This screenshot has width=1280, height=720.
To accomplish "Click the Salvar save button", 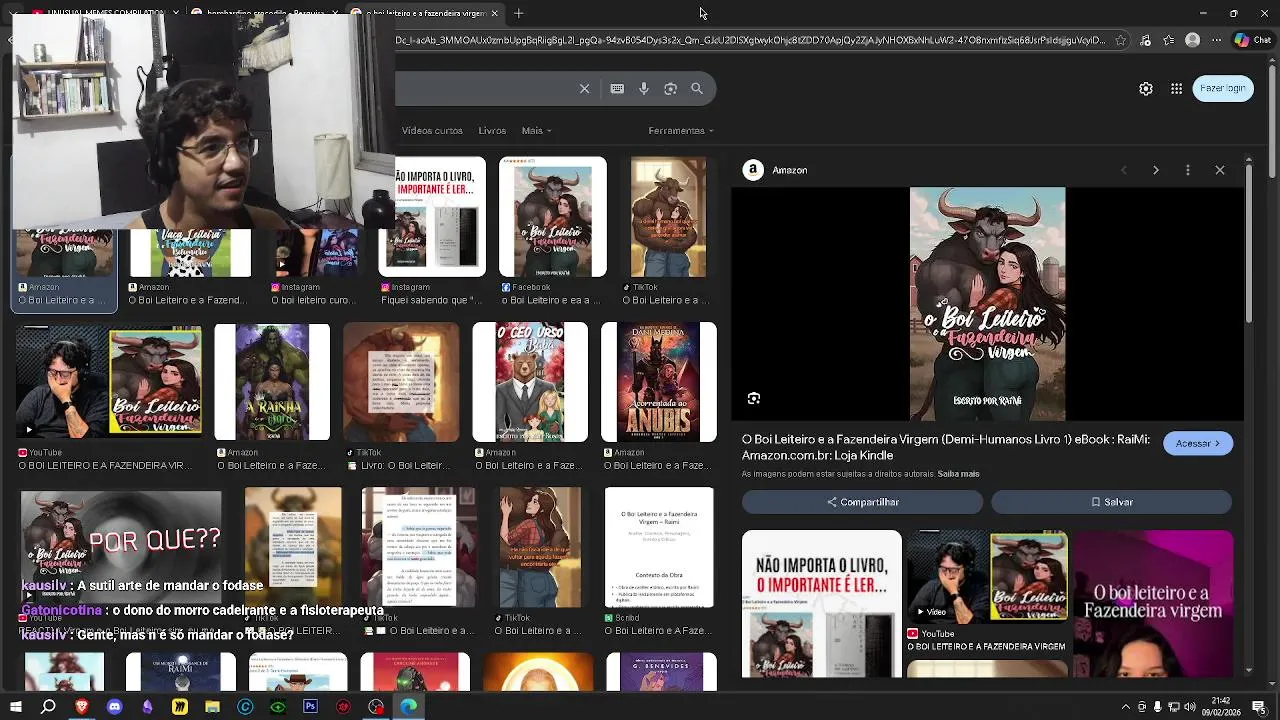I will point(1111,502).
